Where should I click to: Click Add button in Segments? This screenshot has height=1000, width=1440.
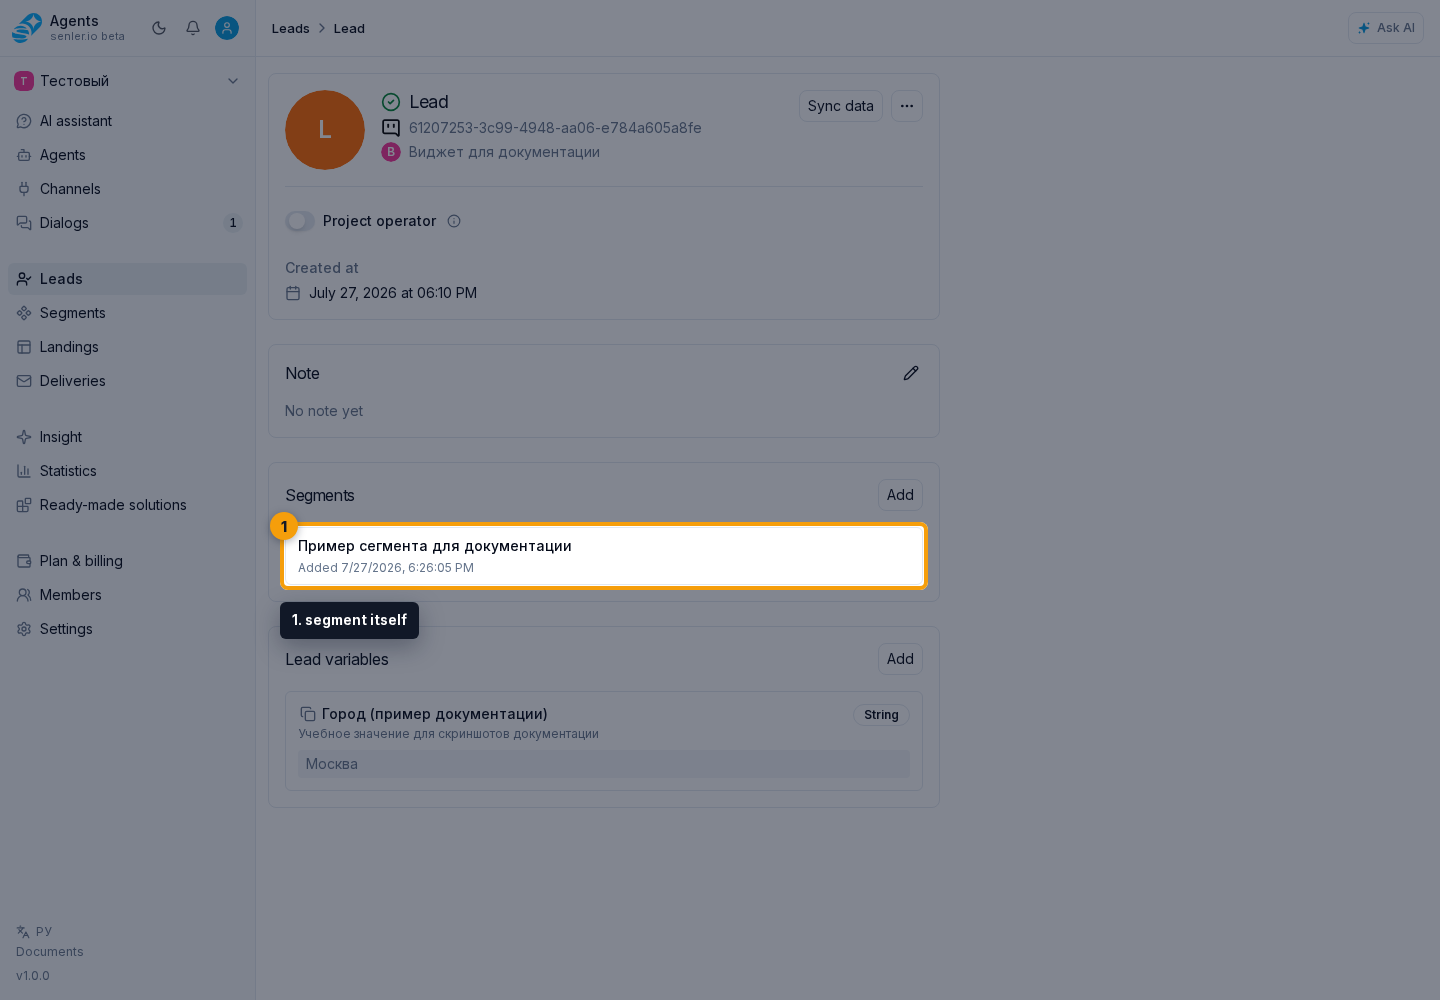tap(900, 495)
